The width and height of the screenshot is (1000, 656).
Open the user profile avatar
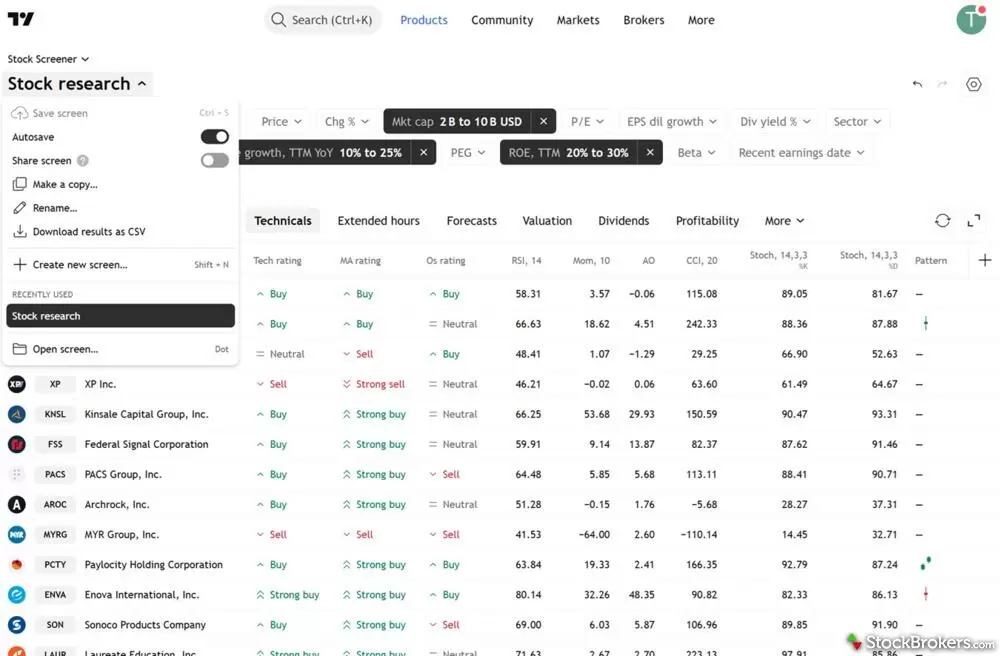point(971,19)
